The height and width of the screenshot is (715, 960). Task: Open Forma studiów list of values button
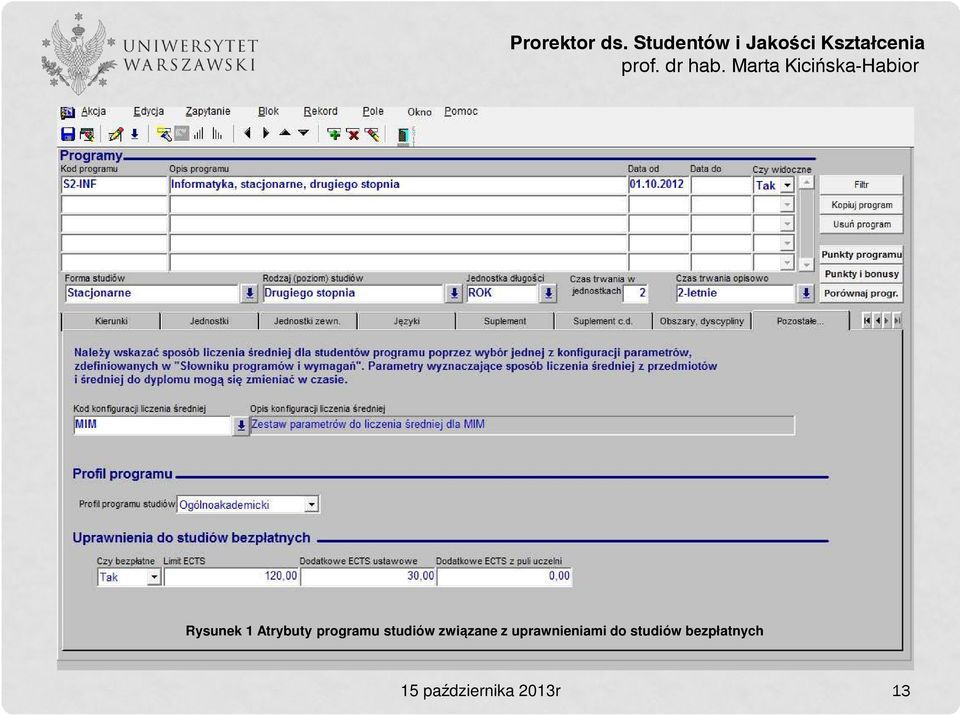249,293
